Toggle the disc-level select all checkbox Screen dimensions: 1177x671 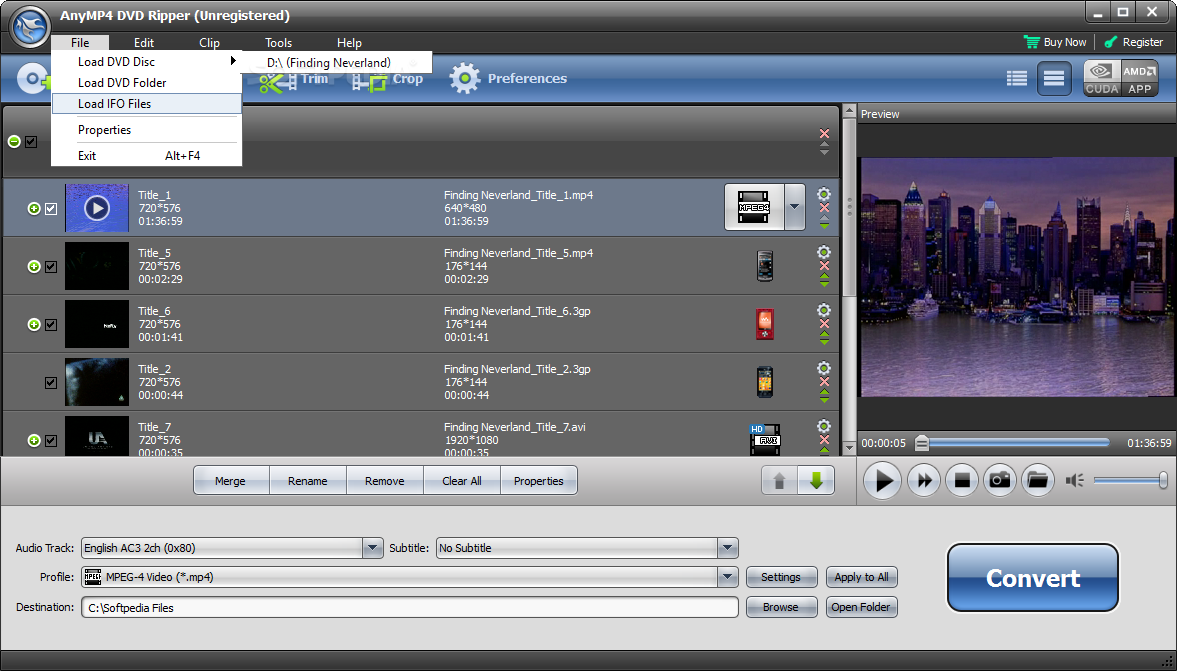pyautogui.click(x=31, y=141)
